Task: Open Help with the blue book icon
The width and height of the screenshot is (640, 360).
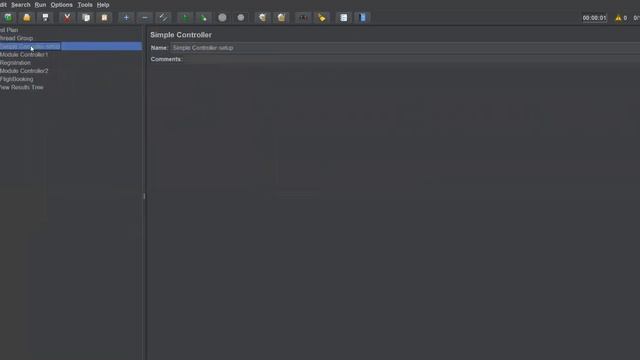Action: coord(362,18)
